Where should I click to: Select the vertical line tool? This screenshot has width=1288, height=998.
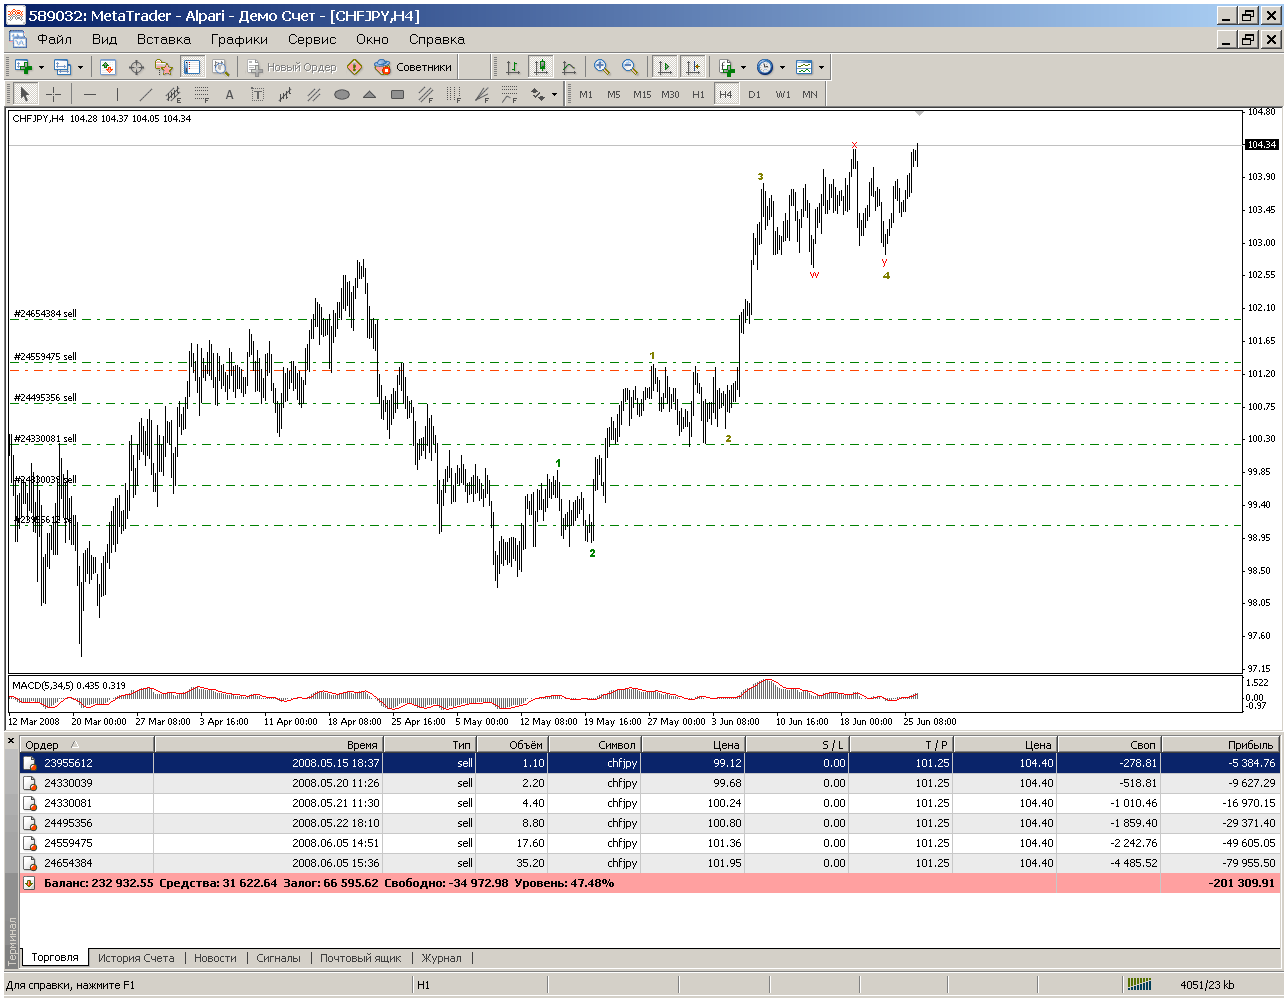[x=117, y=94]
